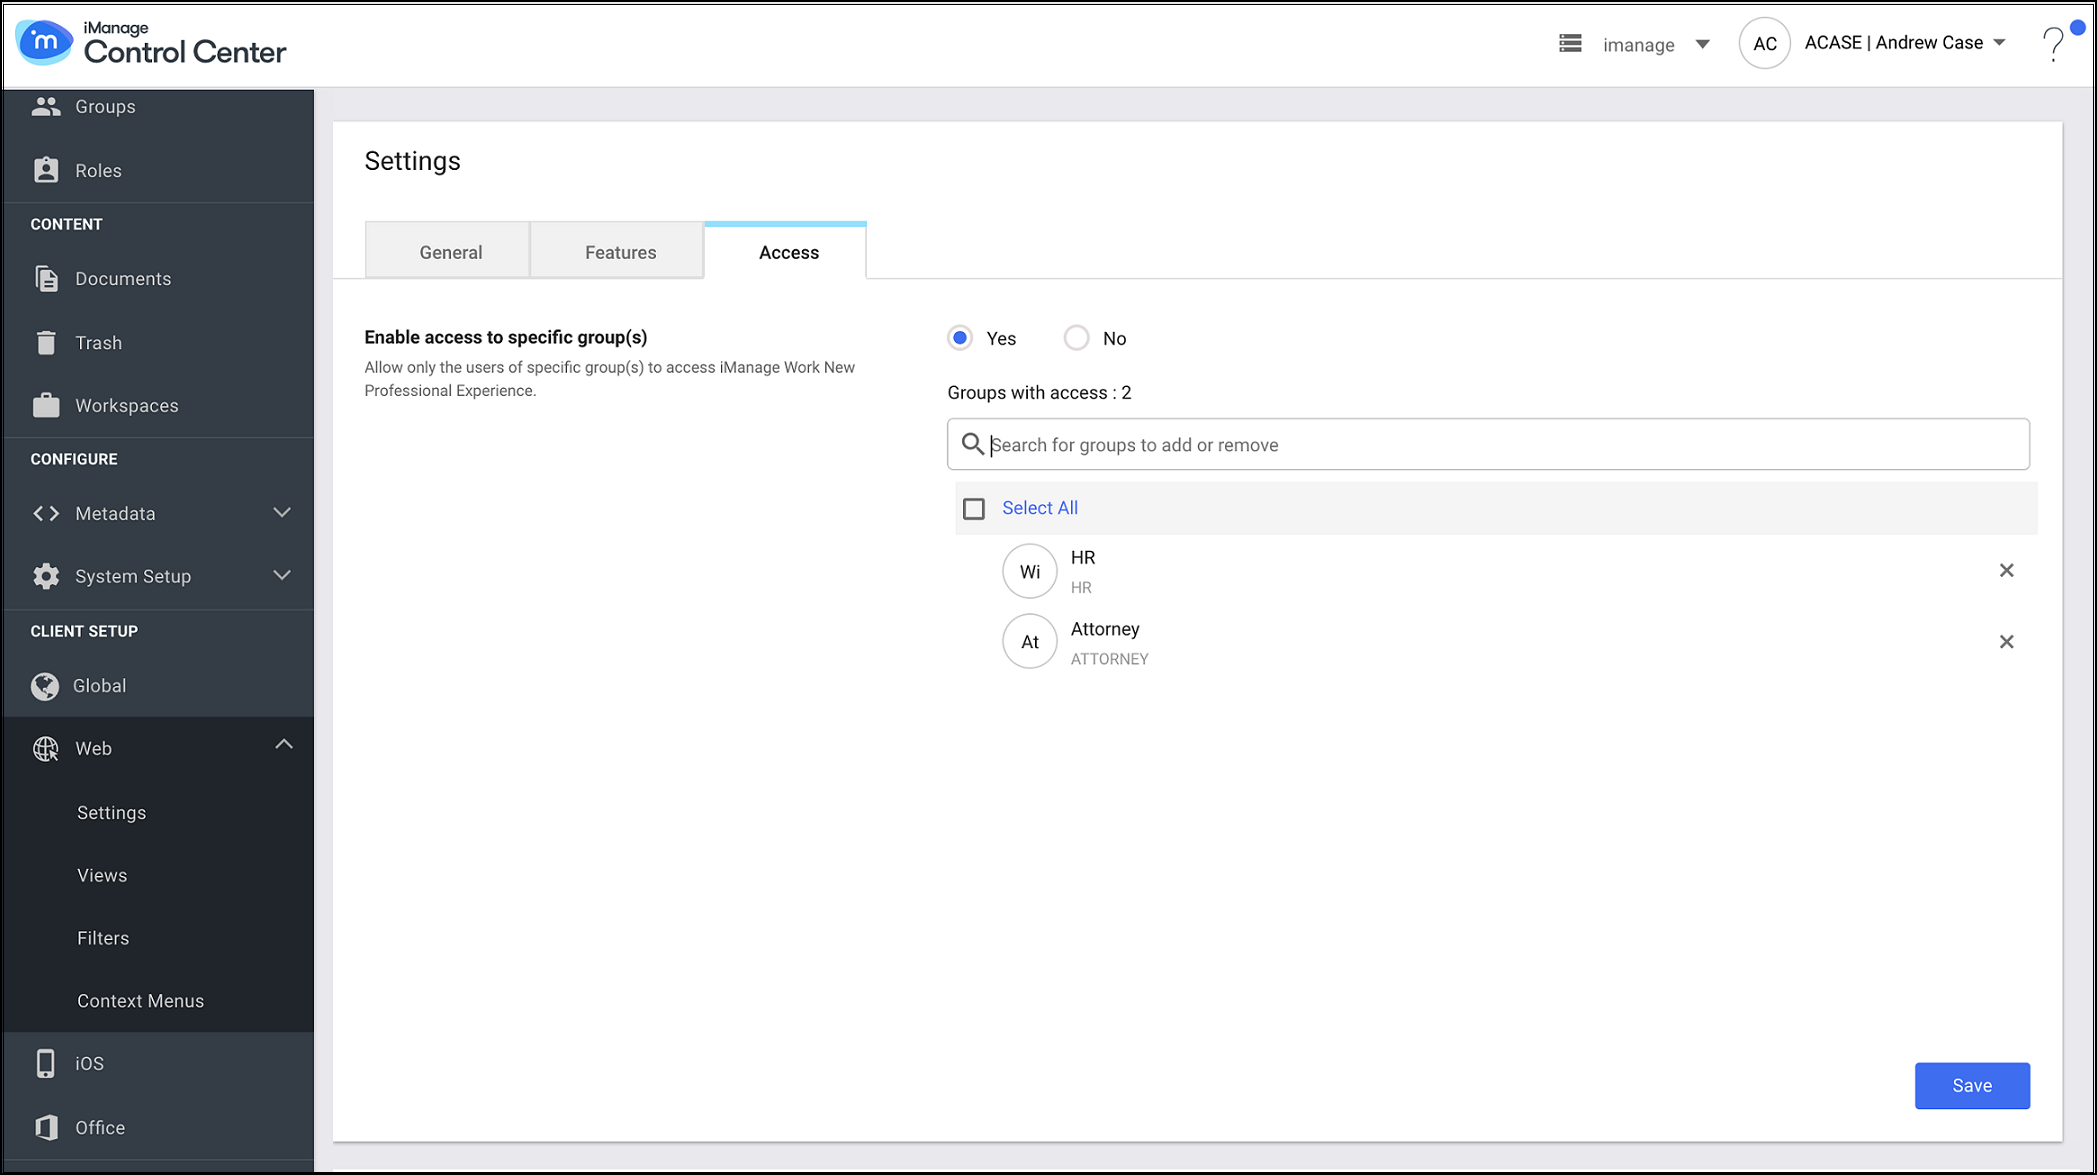Click the iOS phone icon

click(46, 1064)
